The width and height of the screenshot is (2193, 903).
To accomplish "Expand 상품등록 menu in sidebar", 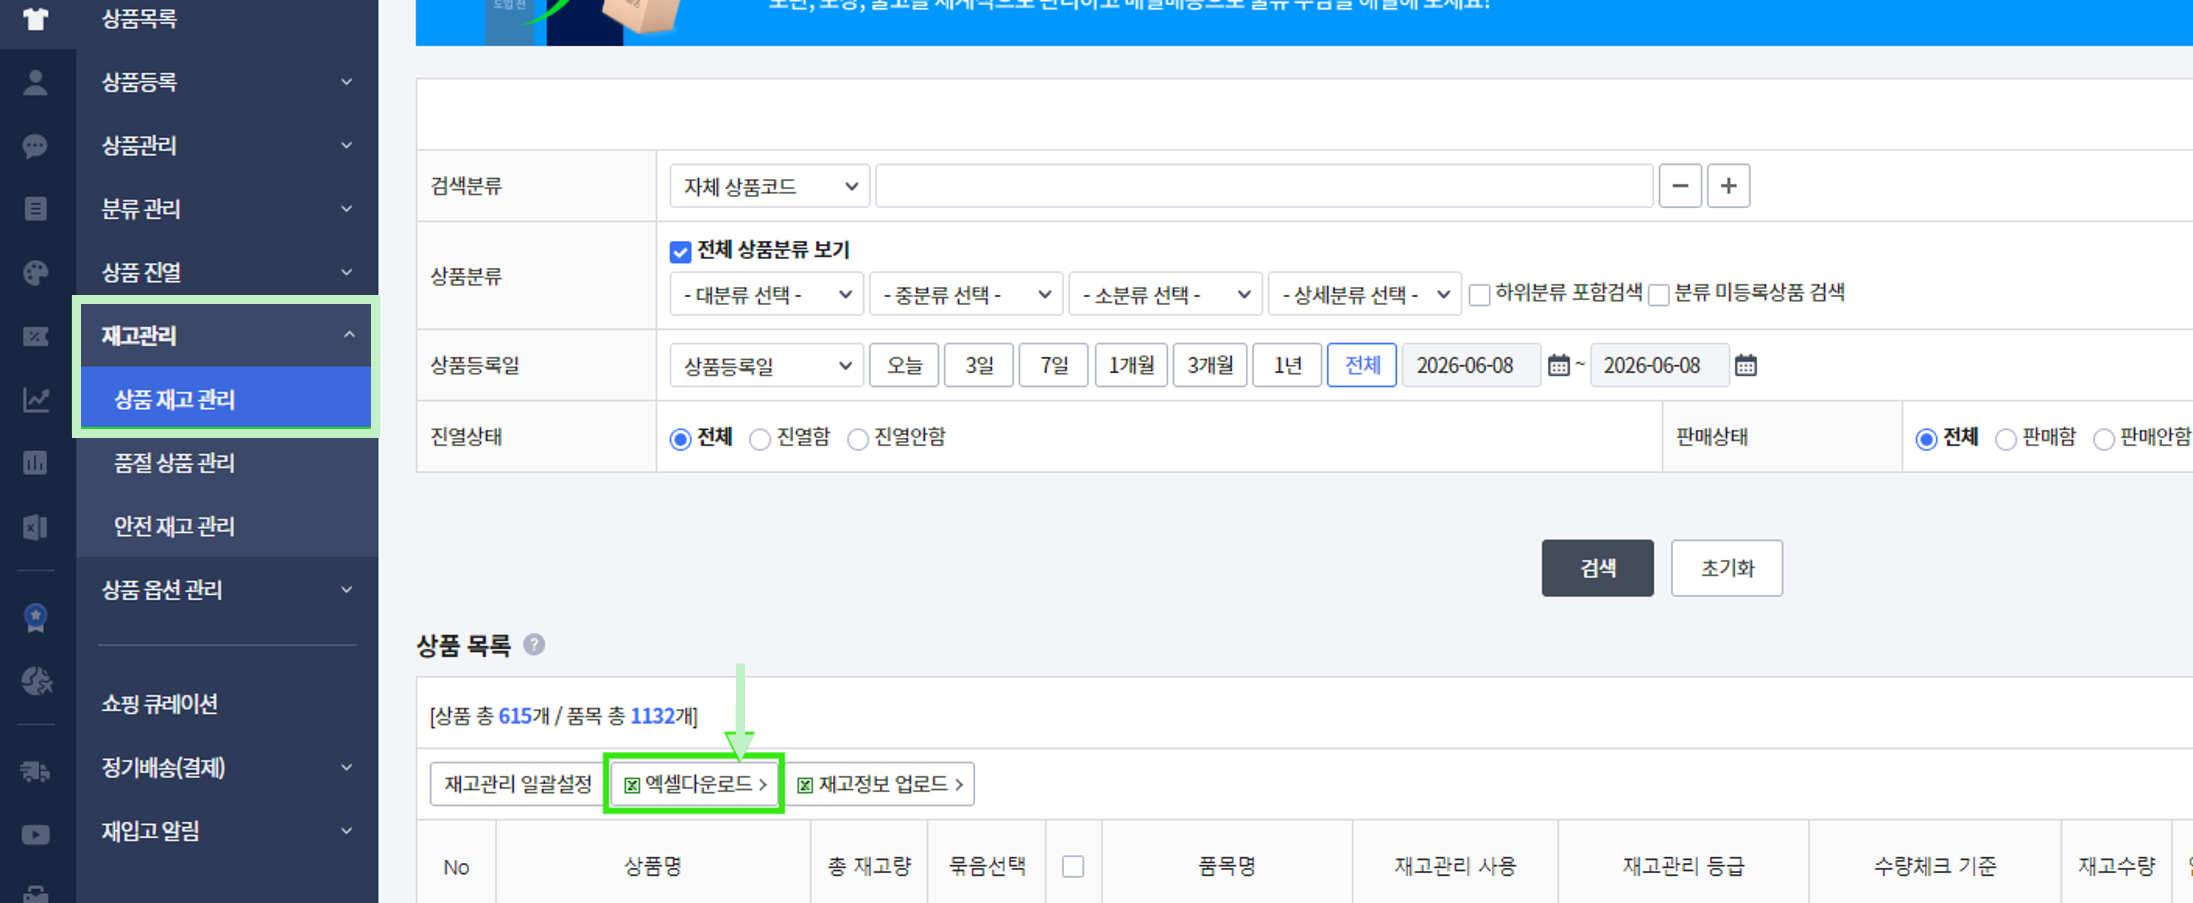I will 227,82.
